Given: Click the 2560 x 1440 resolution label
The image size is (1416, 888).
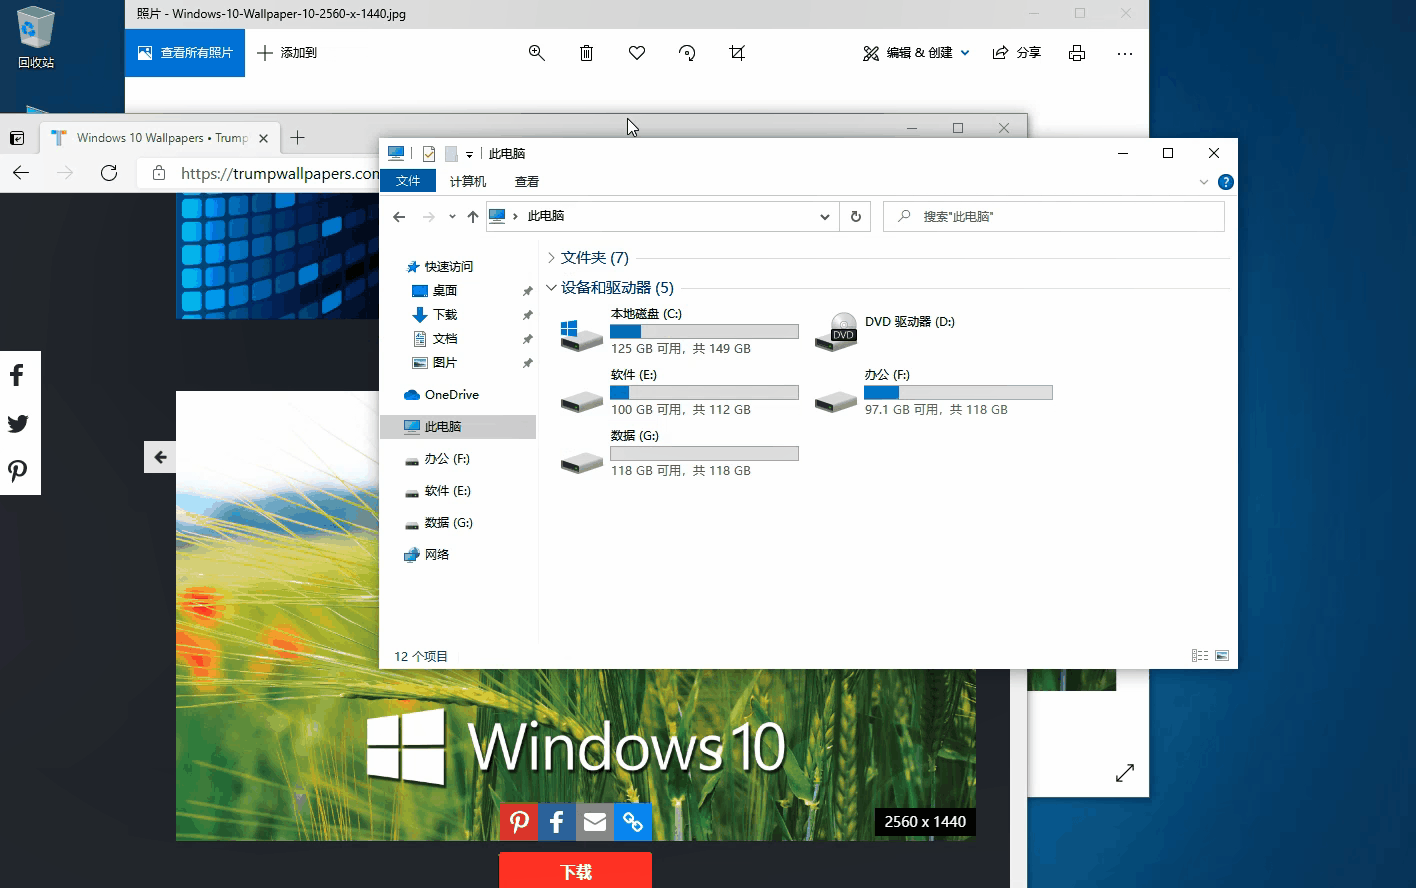Looking at the screenshot, I should pos(925,822).
